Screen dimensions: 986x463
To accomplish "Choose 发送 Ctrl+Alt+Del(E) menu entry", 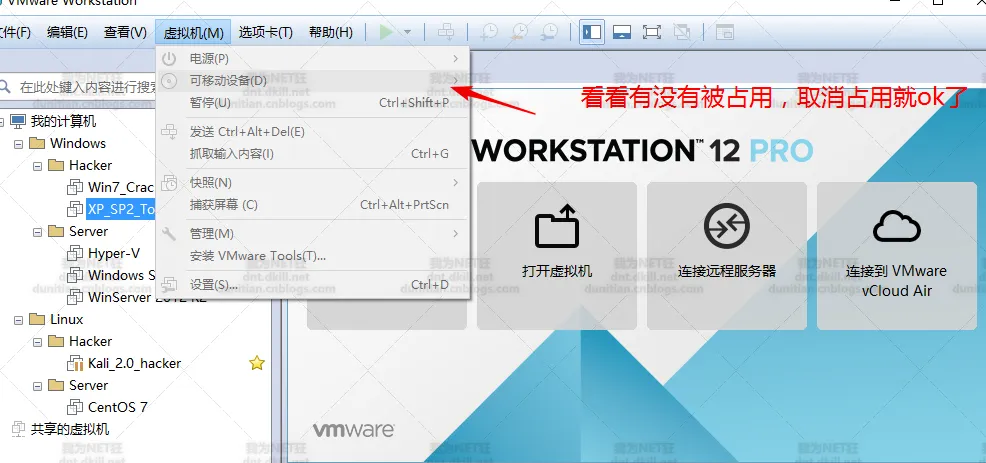I will [x=313, y=132].
